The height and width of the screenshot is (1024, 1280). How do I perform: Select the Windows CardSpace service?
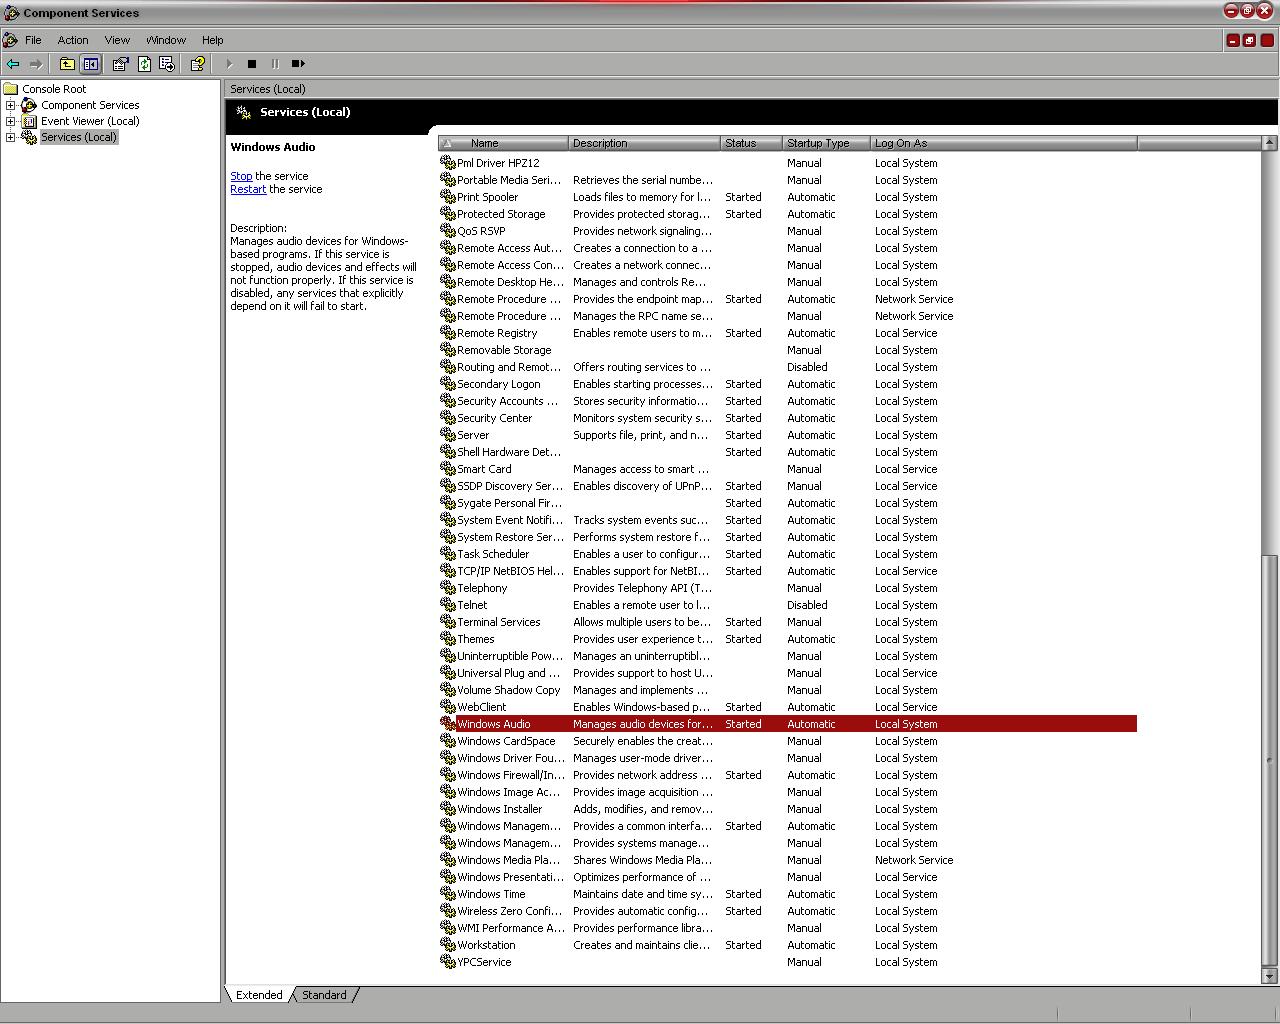tap(506, 741)
